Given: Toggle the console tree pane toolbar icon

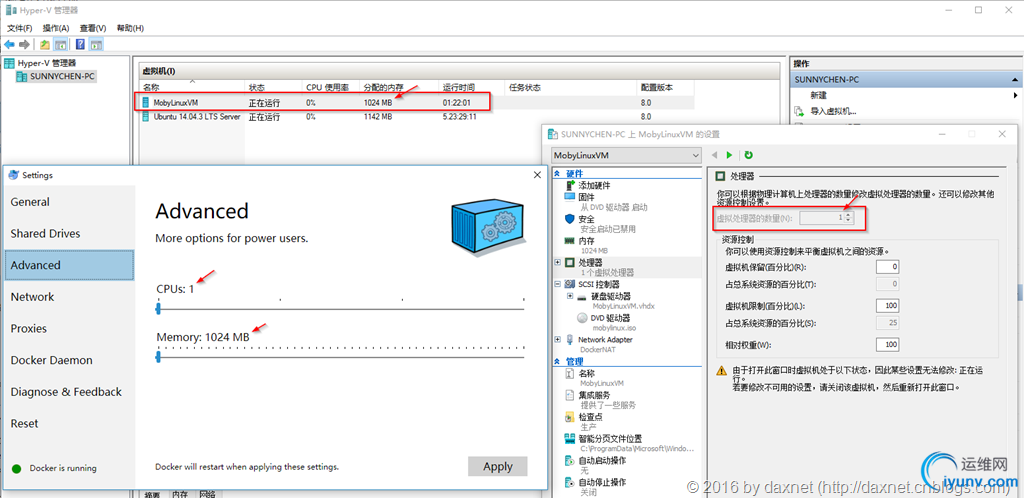Looking at the screenshot, I should [59, 44].
